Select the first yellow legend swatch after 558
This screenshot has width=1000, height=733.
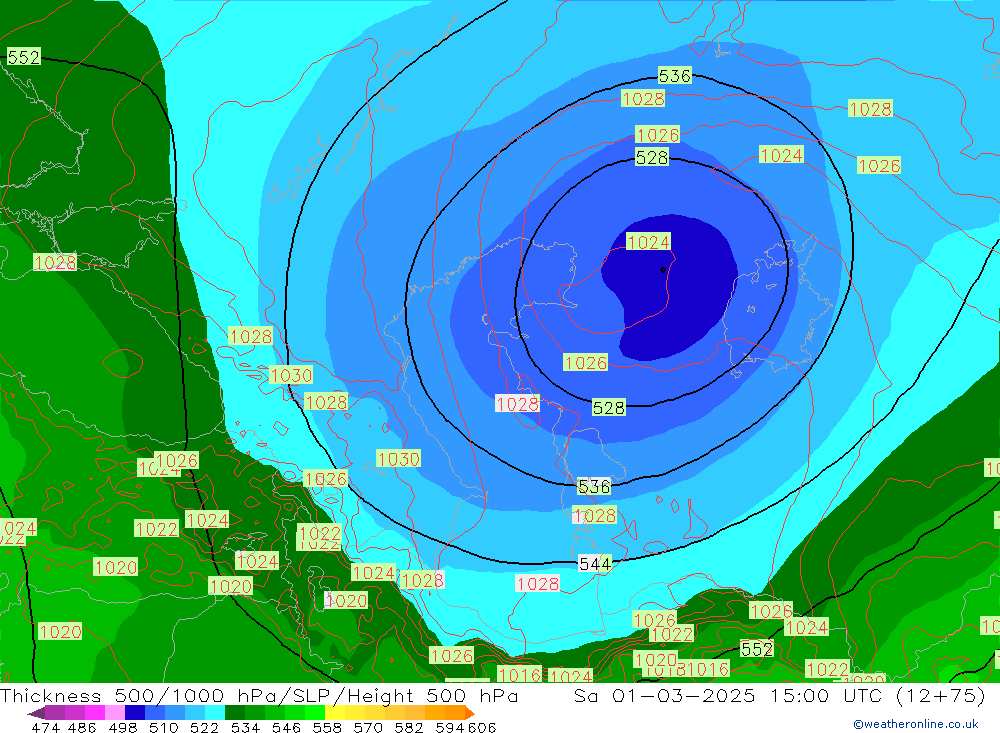[335, 713]
